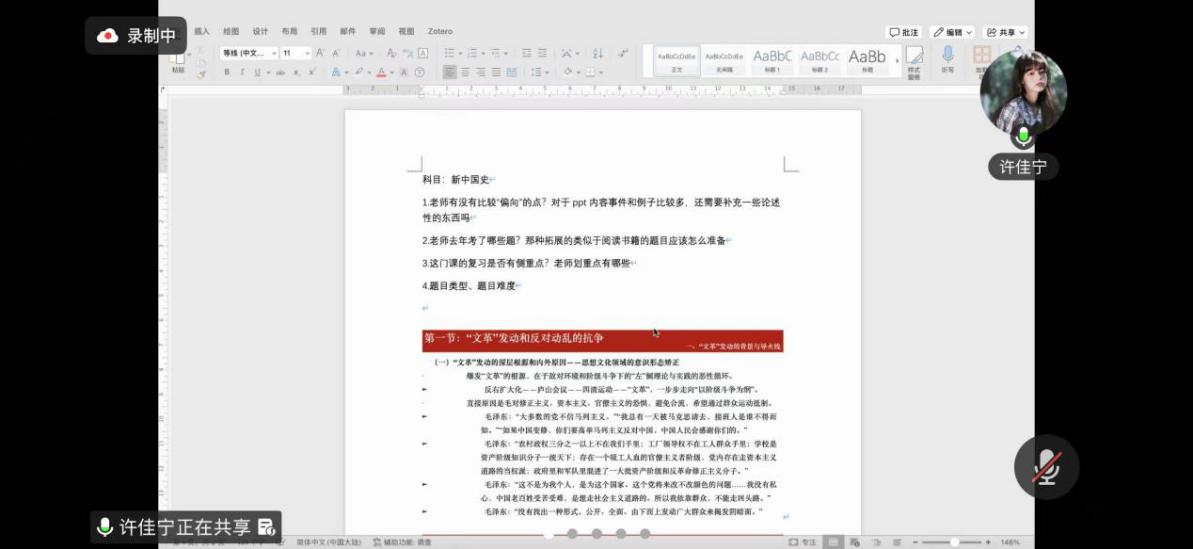Click the zoom slider in status bar
This screenshot has width=1193, height=549.
pyautogui.click(x=953, y=542)
